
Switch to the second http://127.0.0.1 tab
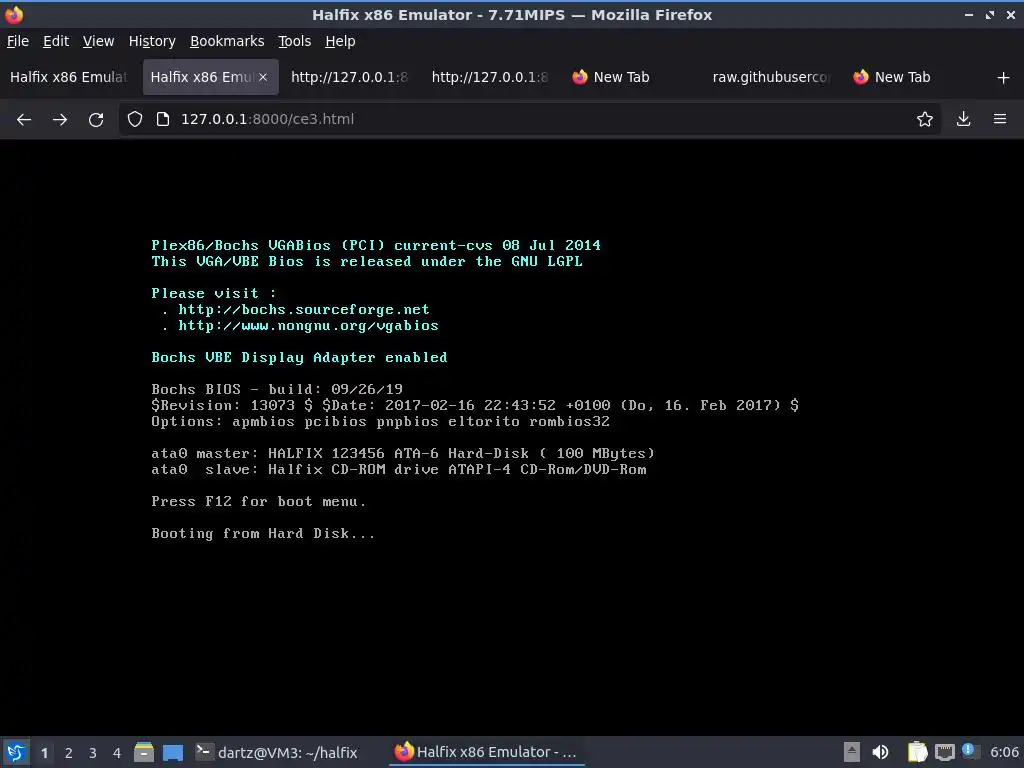coord(490,77)
